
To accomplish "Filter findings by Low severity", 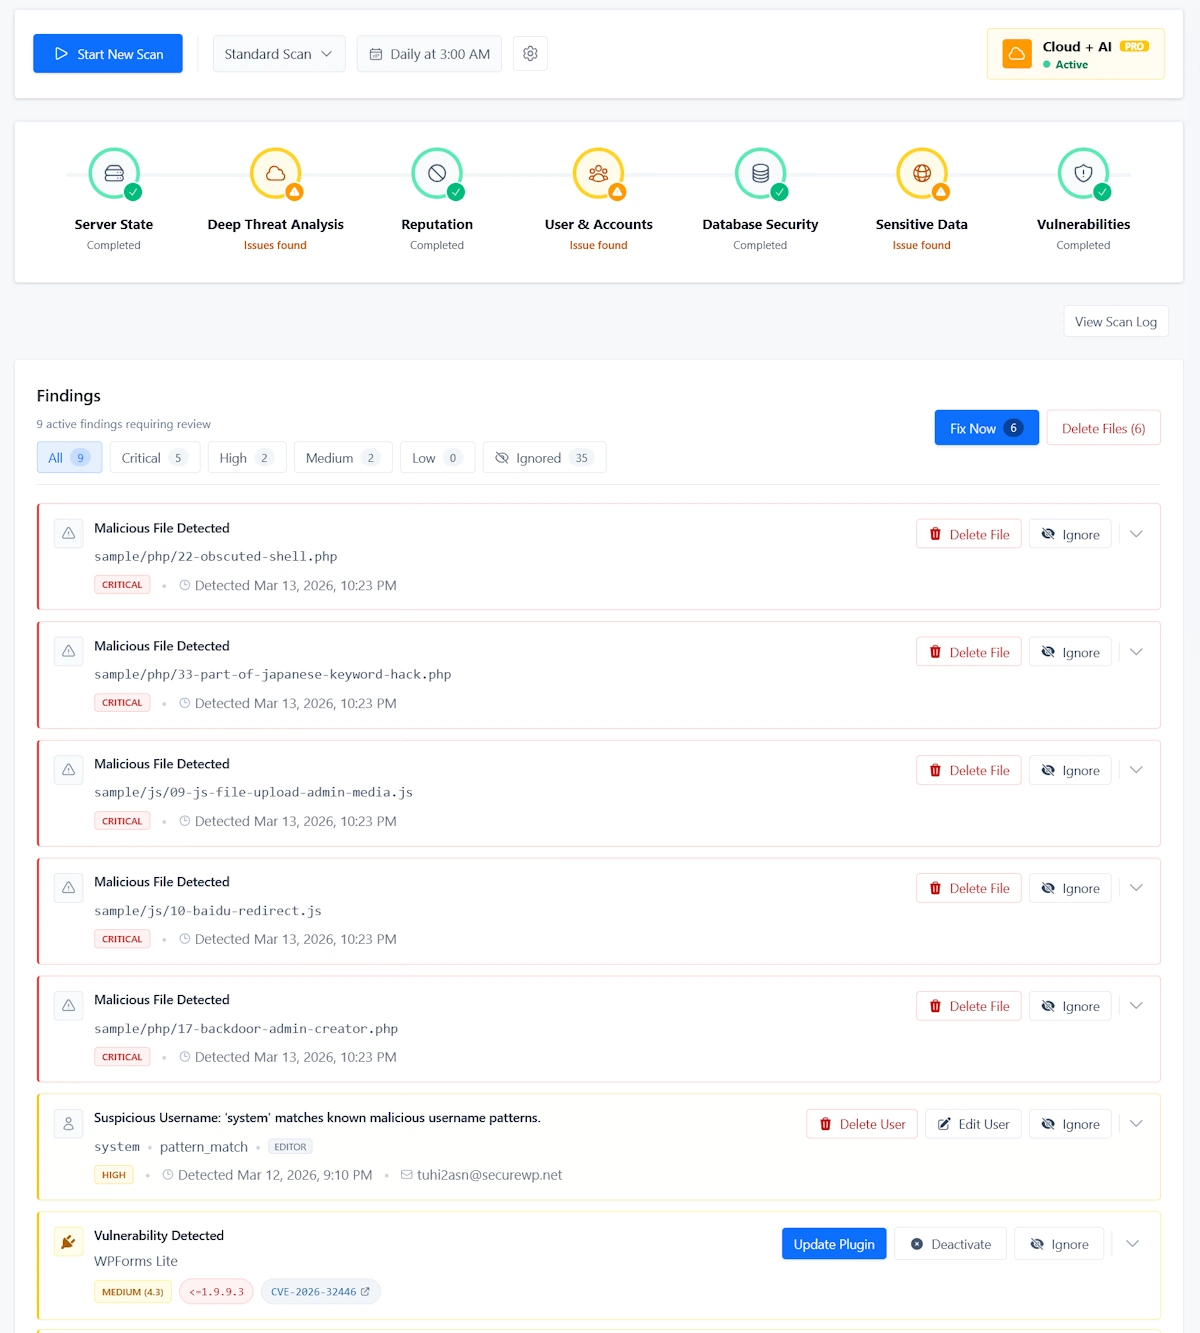I will tap(438, 458).
